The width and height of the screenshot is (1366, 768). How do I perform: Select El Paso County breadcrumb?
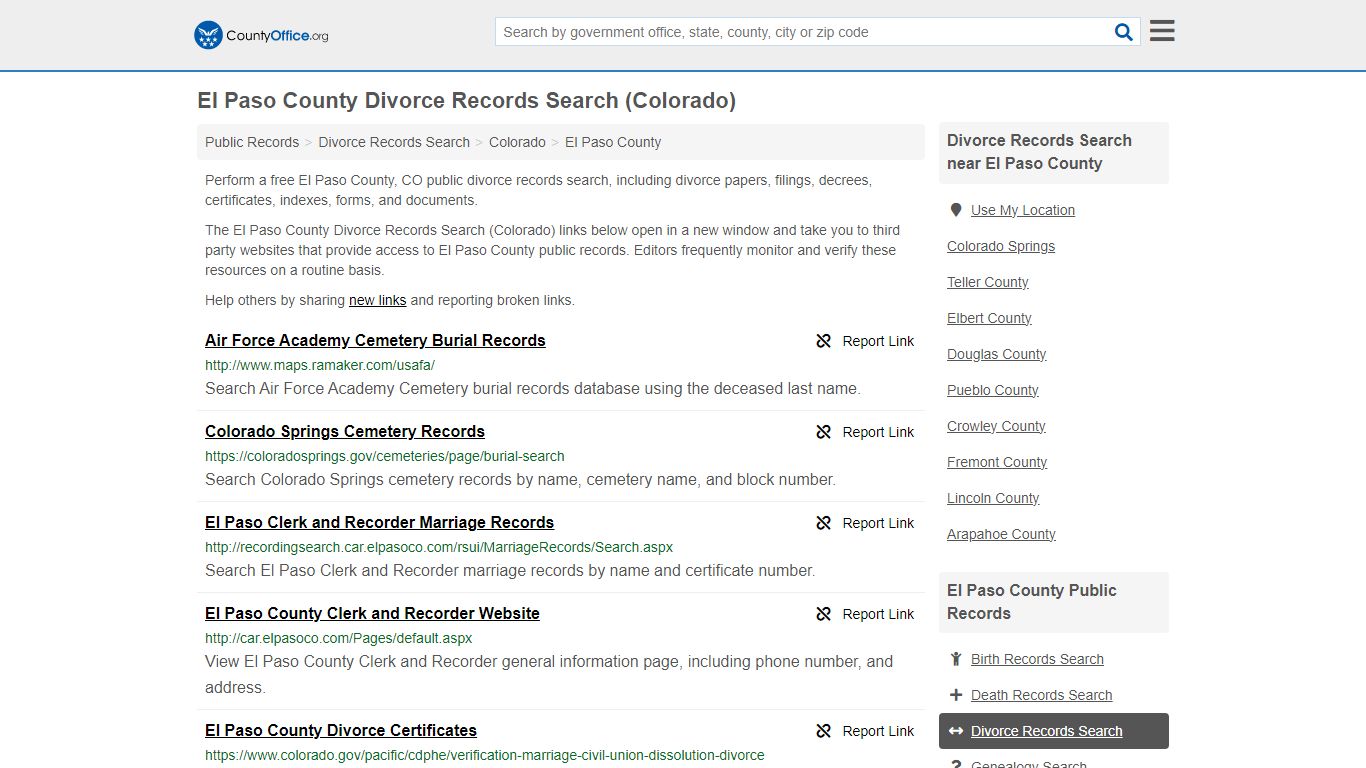pos(613,142)
